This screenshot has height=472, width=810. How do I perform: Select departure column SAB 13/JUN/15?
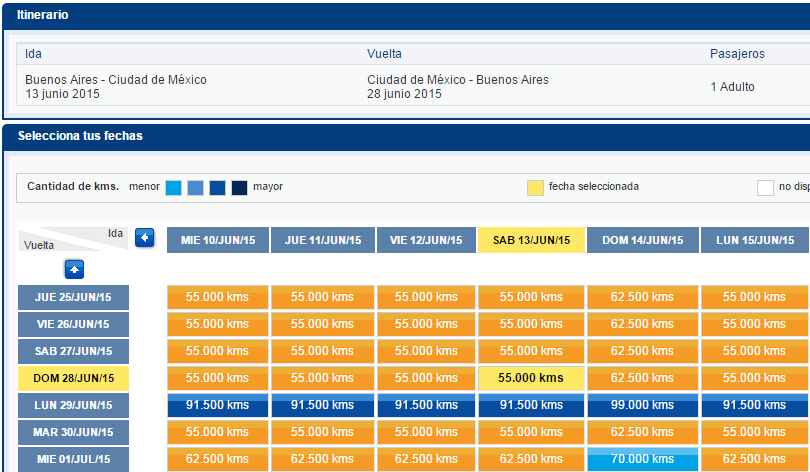[532, 240]
